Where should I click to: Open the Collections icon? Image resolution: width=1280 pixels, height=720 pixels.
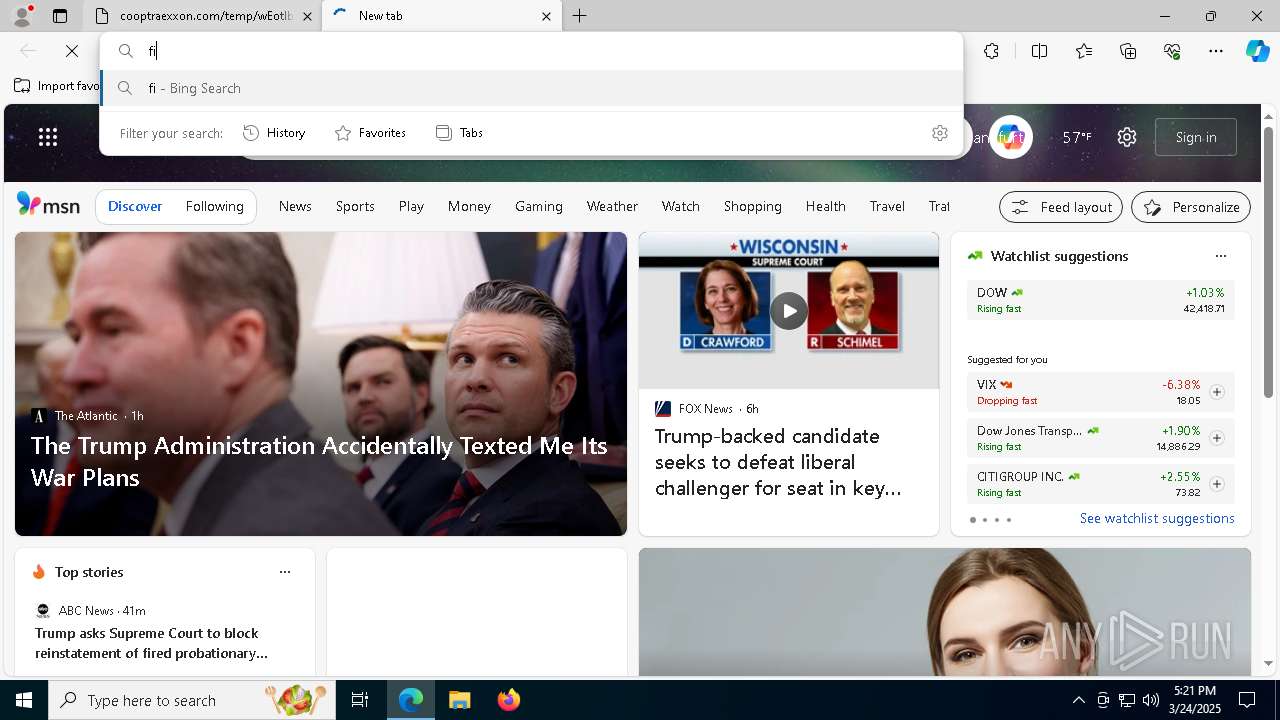coord(1128,51)
